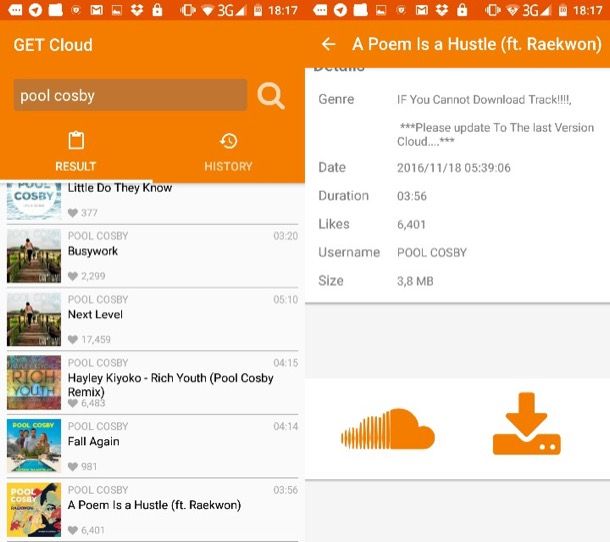The image size is (610, 542).
Task: Tap duration 04:15 on Rich Youth row
Action: (286, 363)
